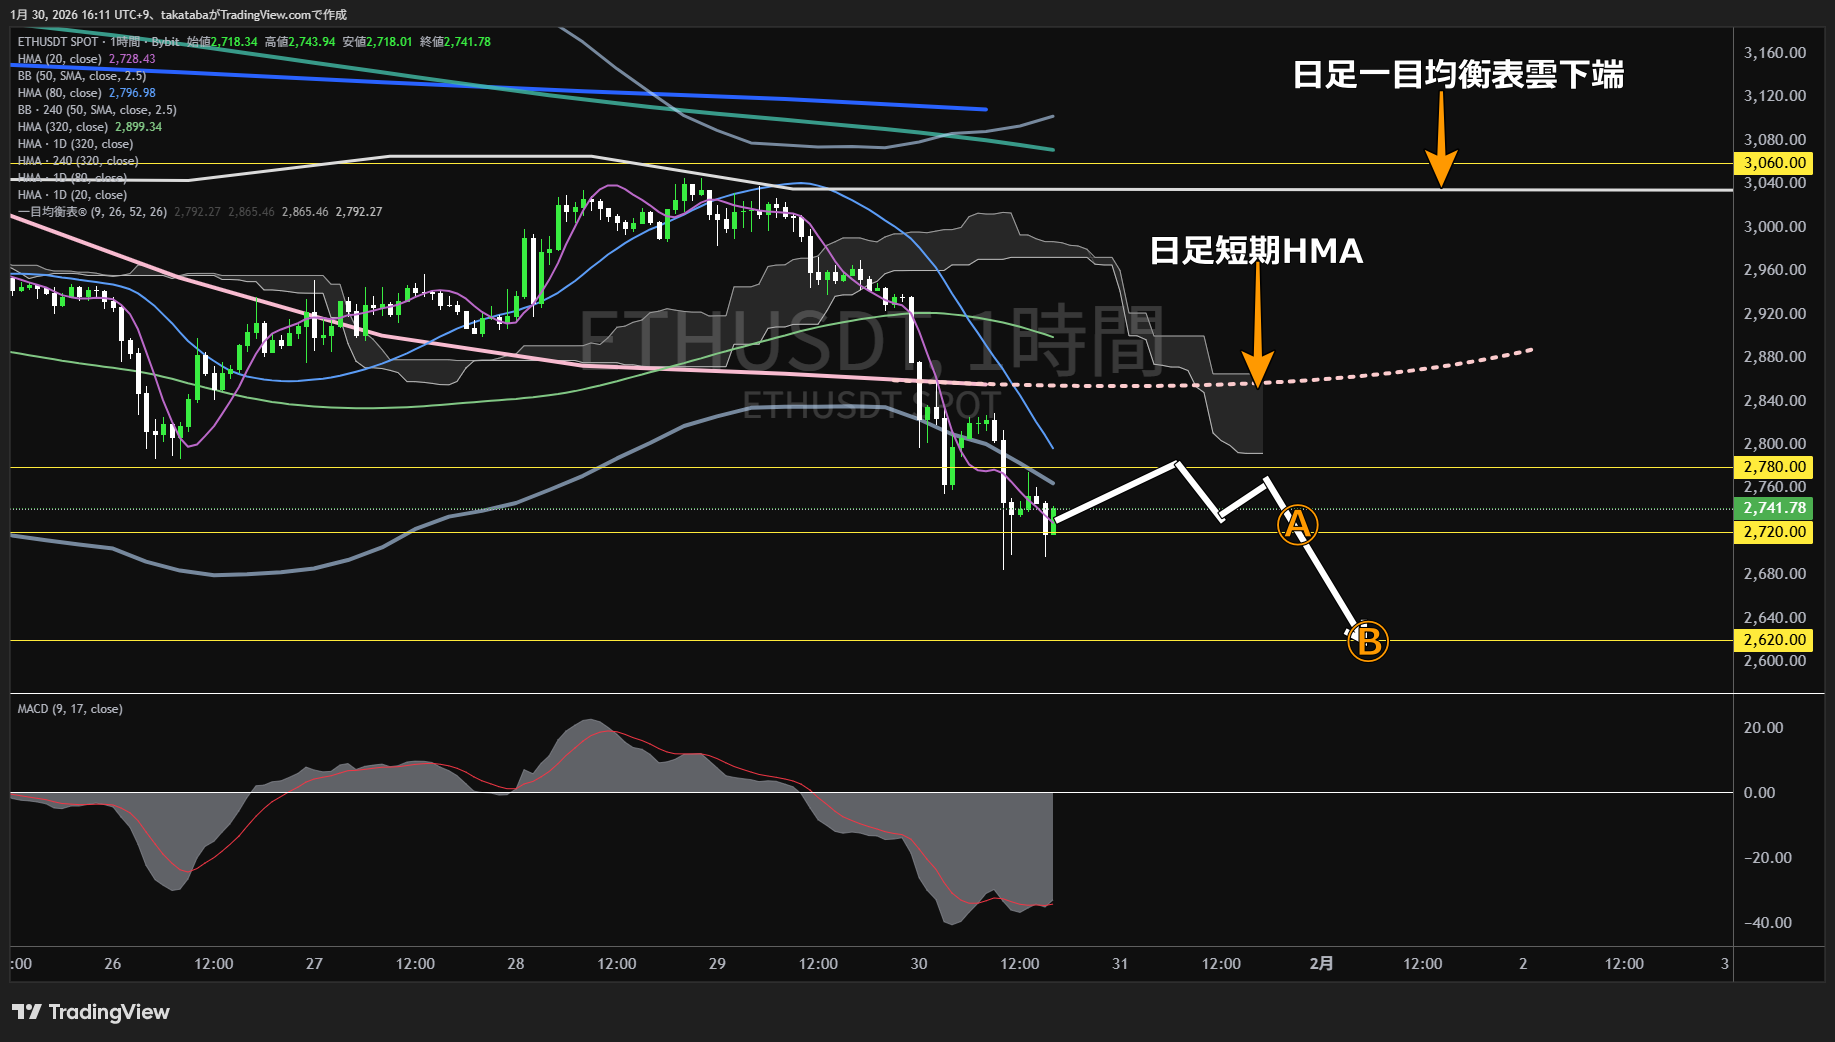Select BB · 240 (50, SMA, close, 2.5) legend

[97, 110]
